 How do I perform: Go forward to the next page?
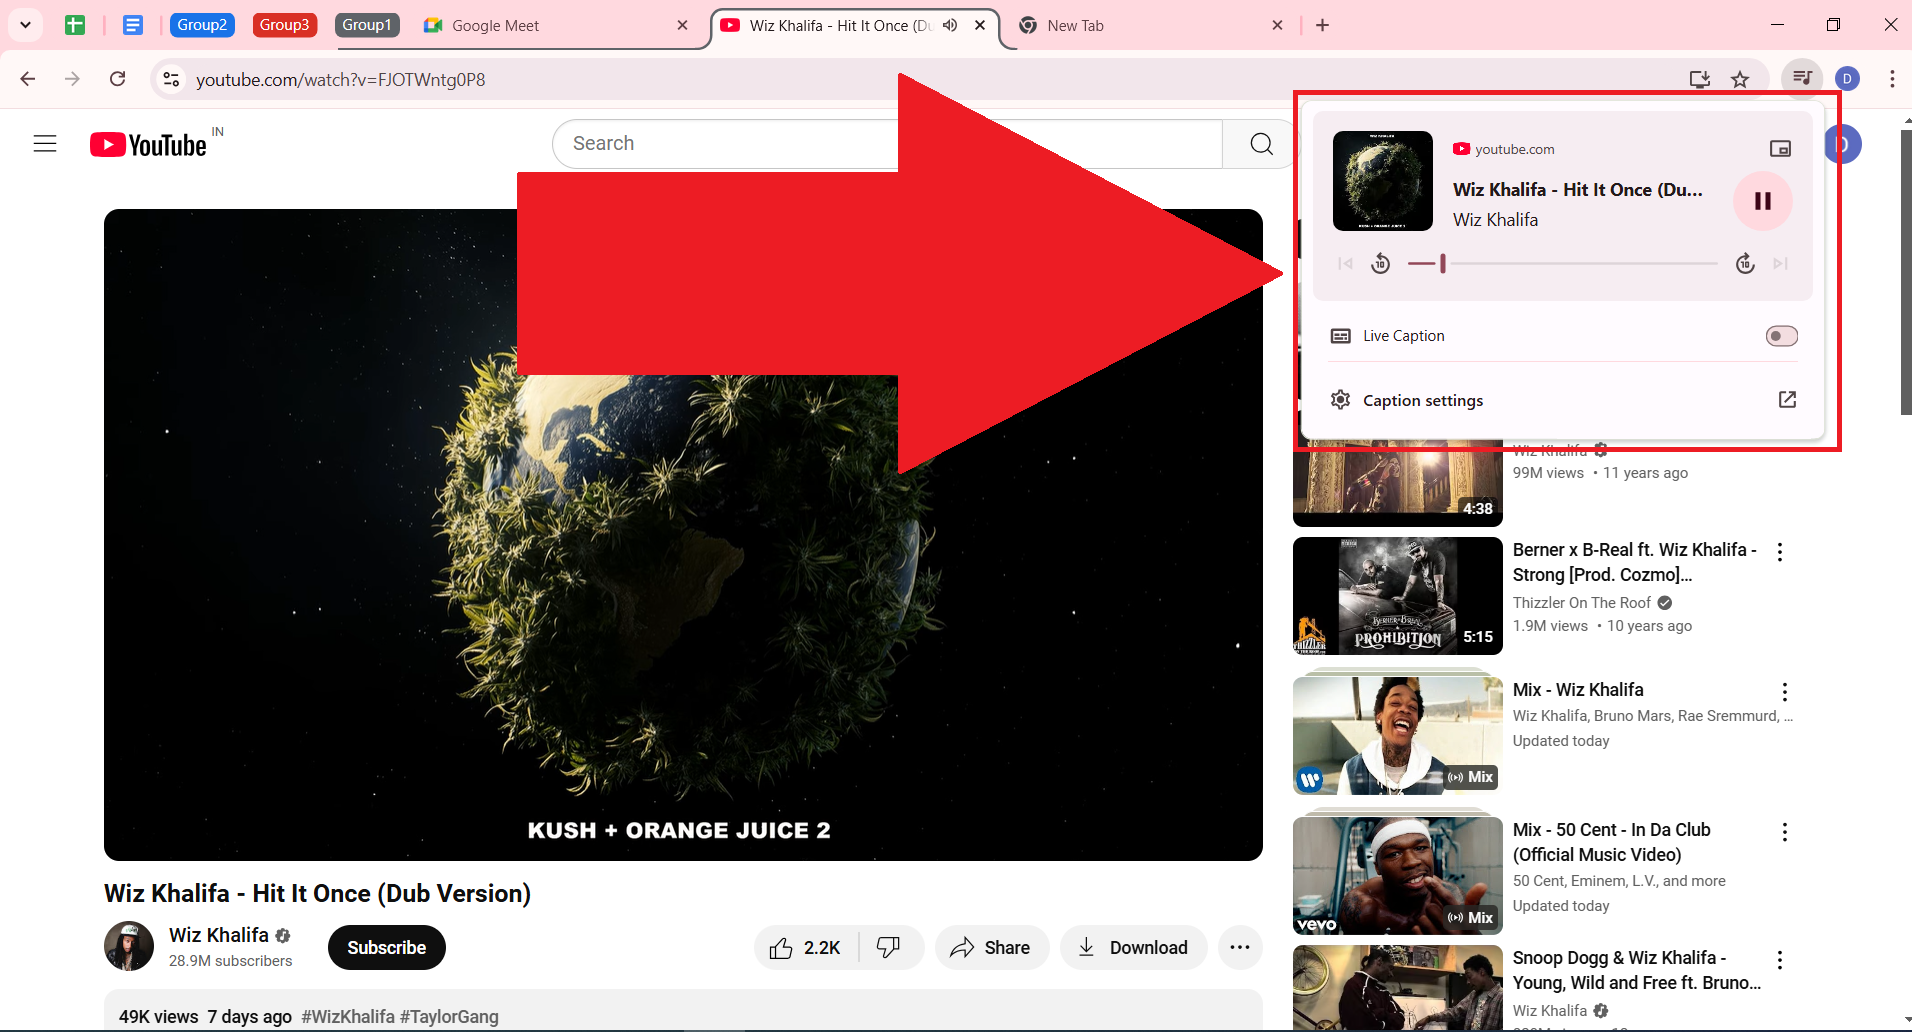[72, 79]
